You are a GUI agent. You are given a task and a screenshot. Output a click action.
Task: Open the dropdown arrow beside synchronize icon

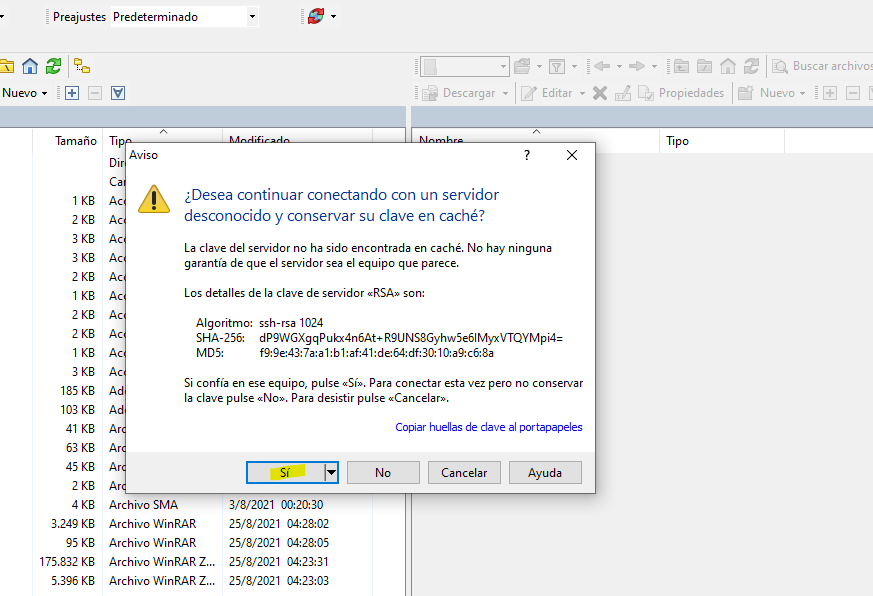(333, 17)
